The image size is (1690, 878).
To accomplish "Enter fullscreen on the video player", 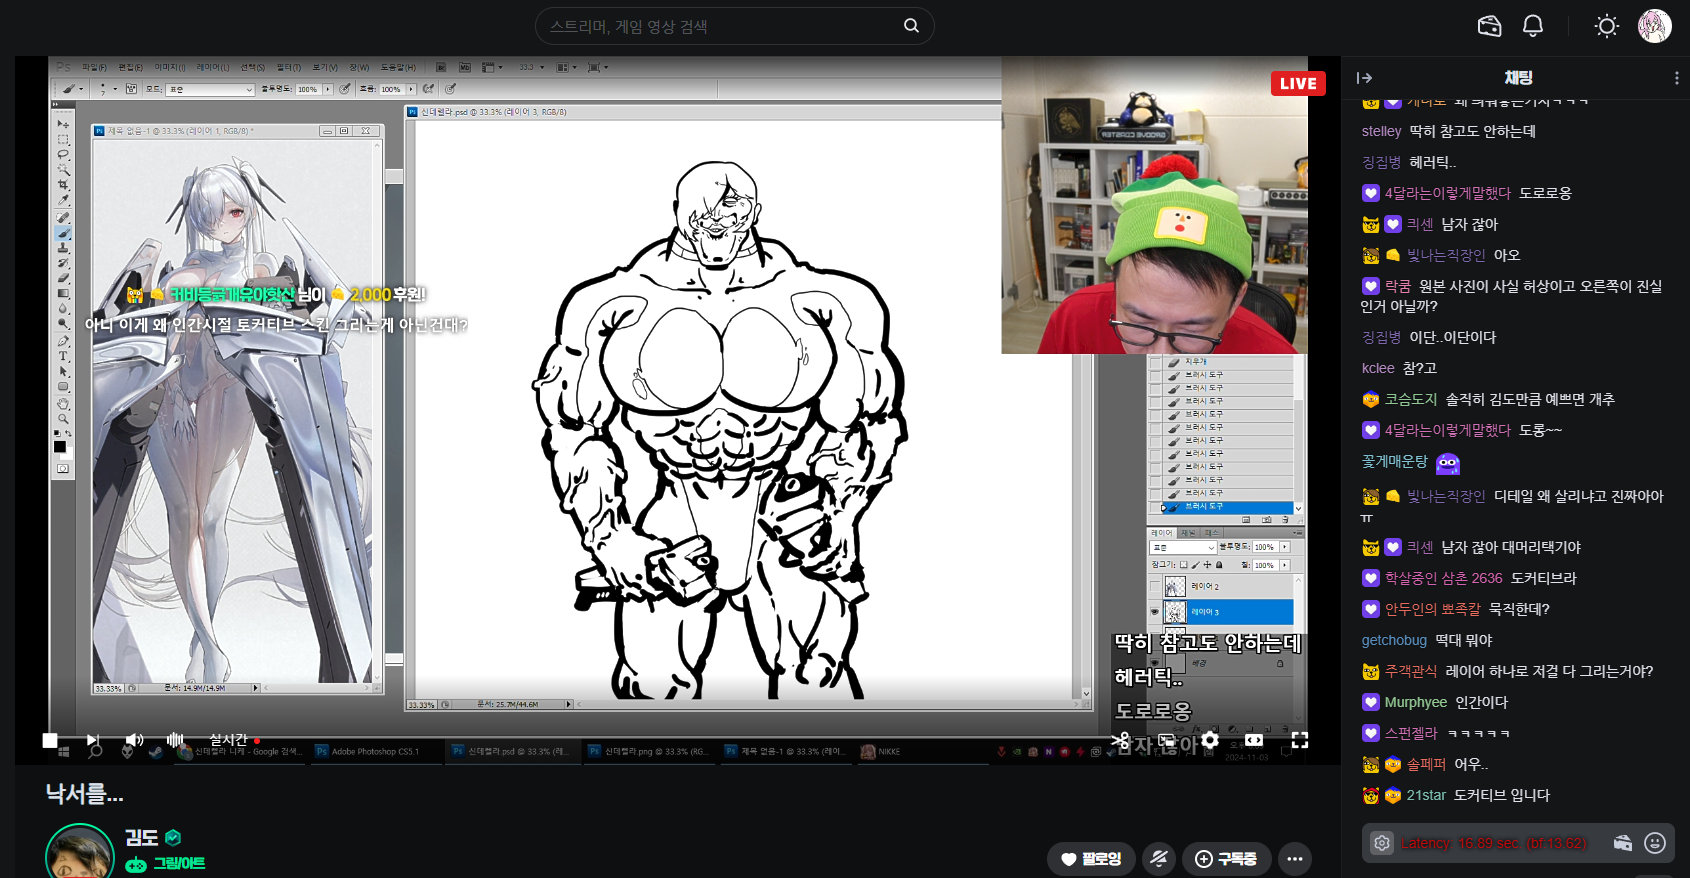I will point(1300,740).
